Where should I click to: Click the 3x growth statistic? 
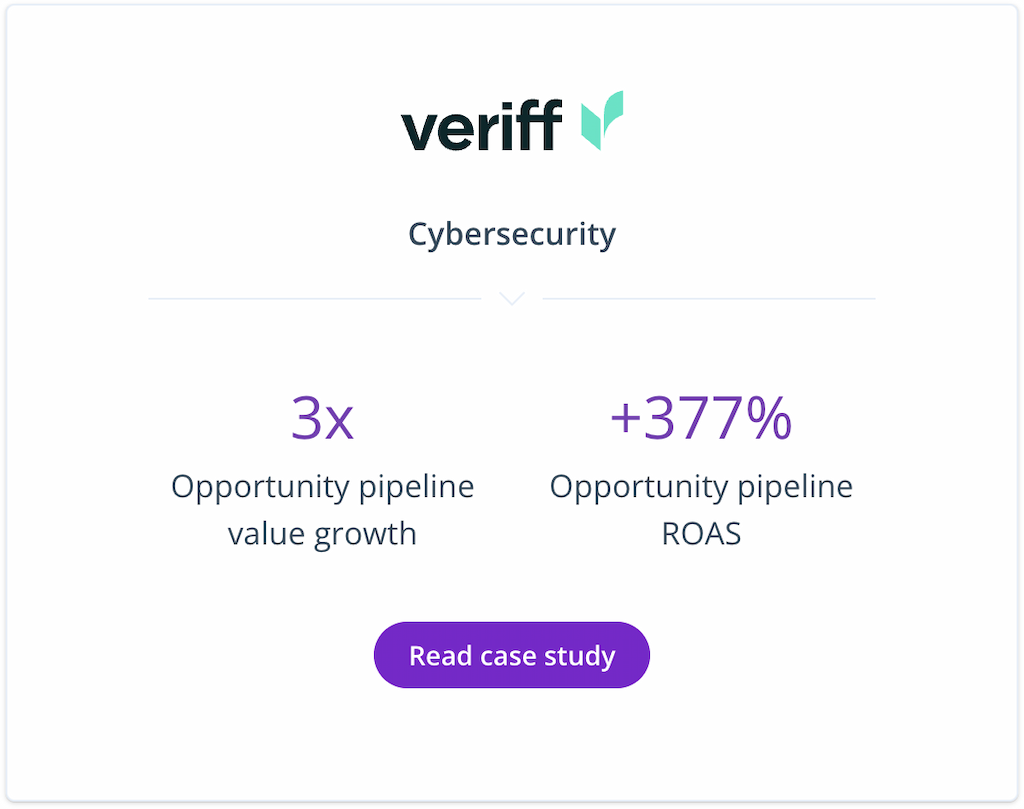click(322, 418)
